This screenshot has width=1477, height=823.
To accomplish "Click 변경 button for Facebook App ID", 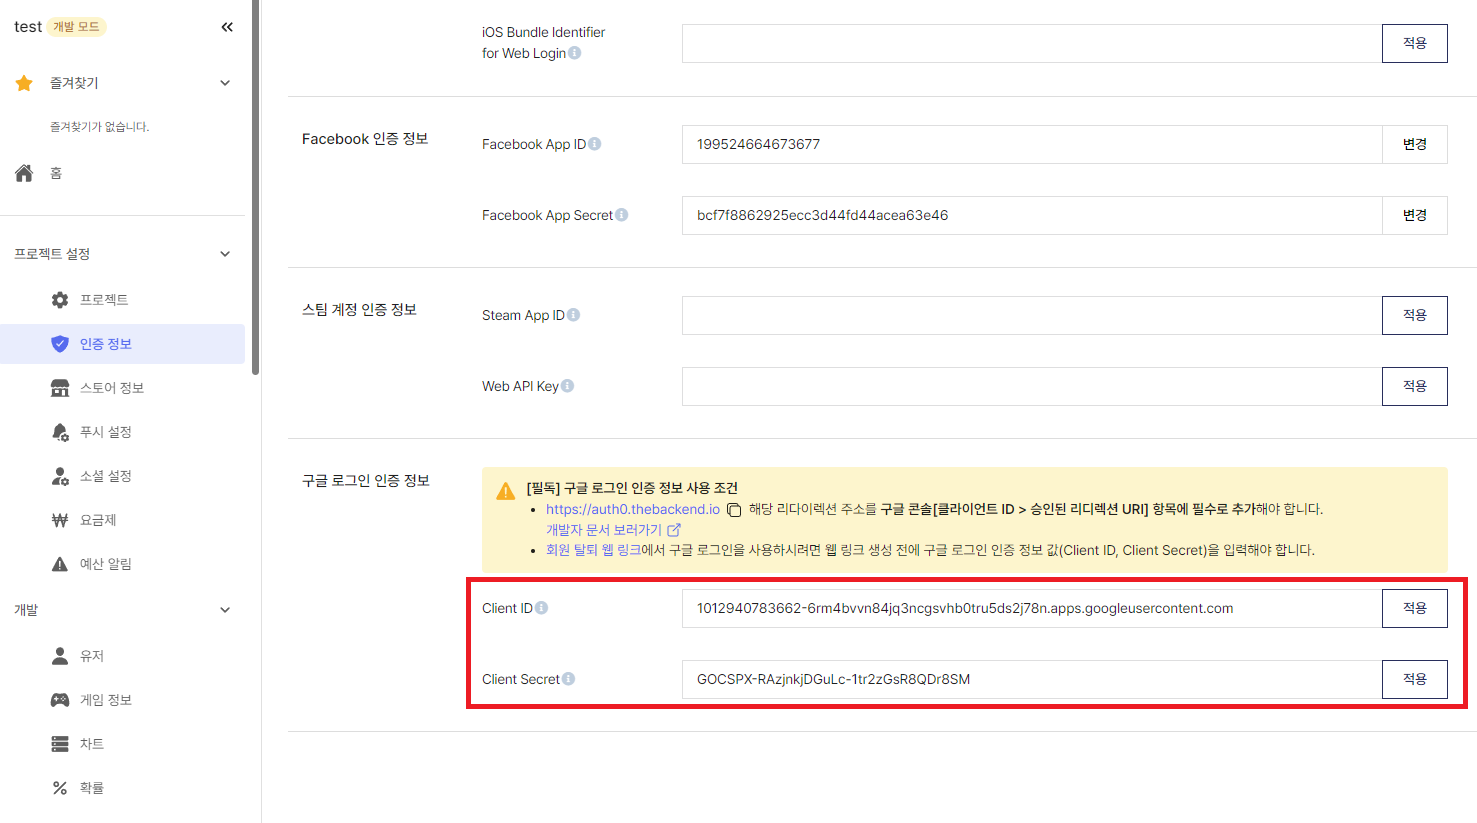I will (x=1414, y=144).
